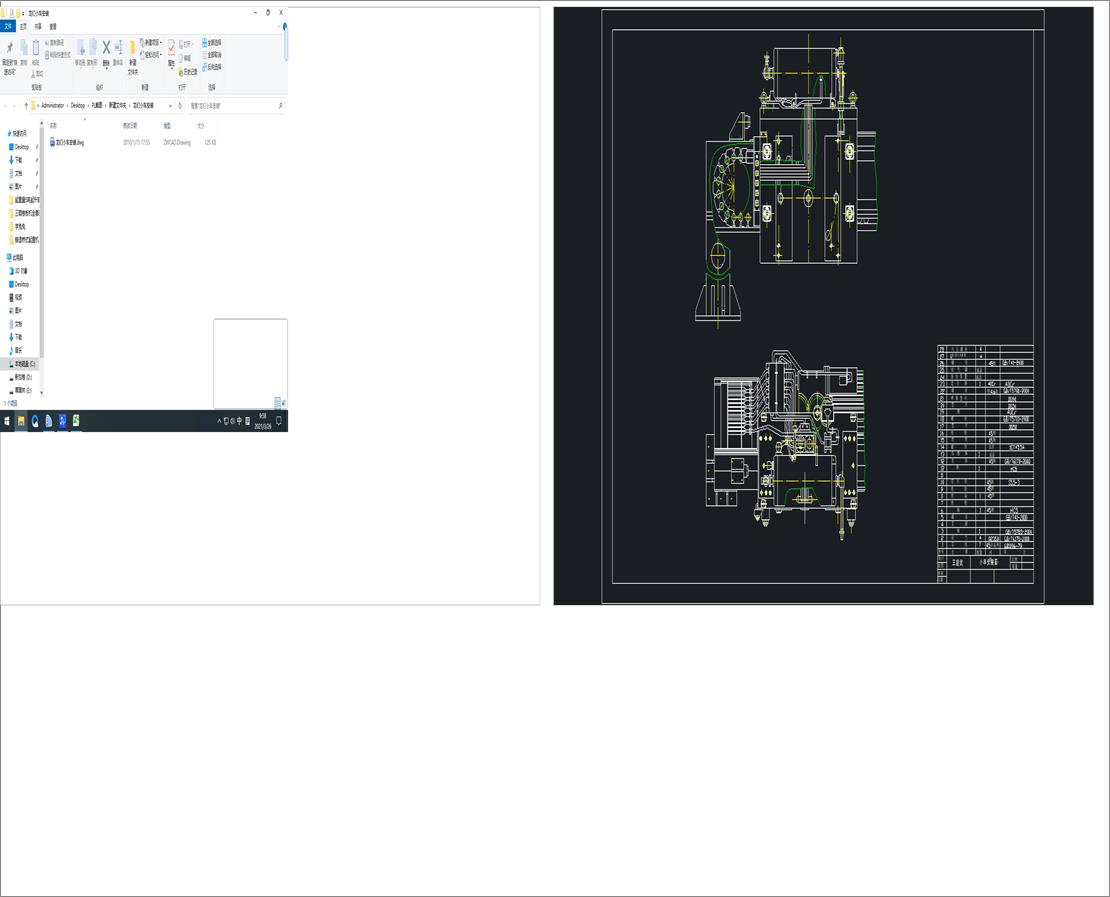This screenshot has height=897, width=1110.
Task: Open the notification center in the taskbar
Action: point(279,421)
